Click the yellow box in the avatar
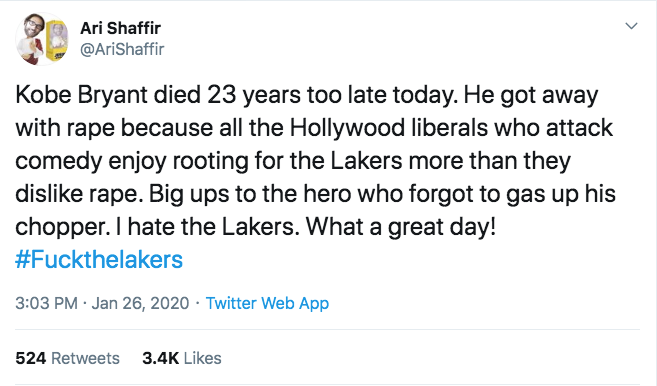Viewport: 657px width, 386px height. point(57,41)
